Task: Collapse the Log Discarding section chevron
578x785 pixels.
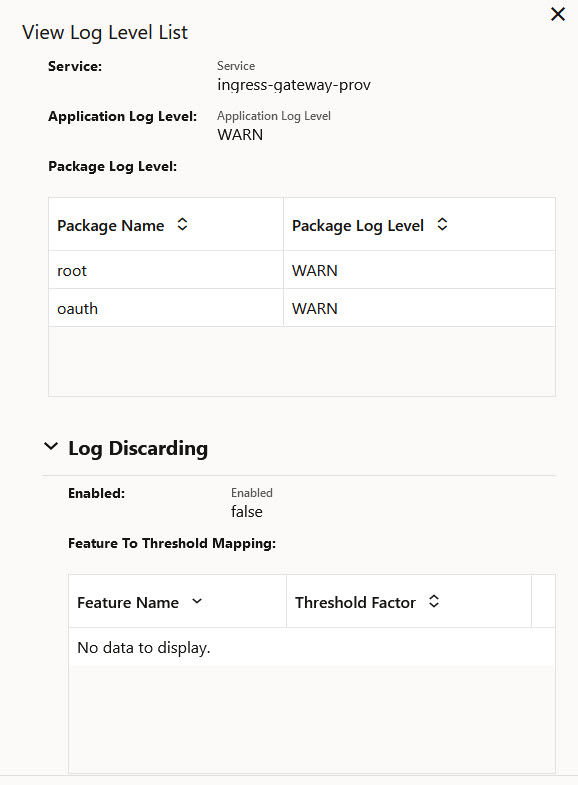Action: coord(51,446)
